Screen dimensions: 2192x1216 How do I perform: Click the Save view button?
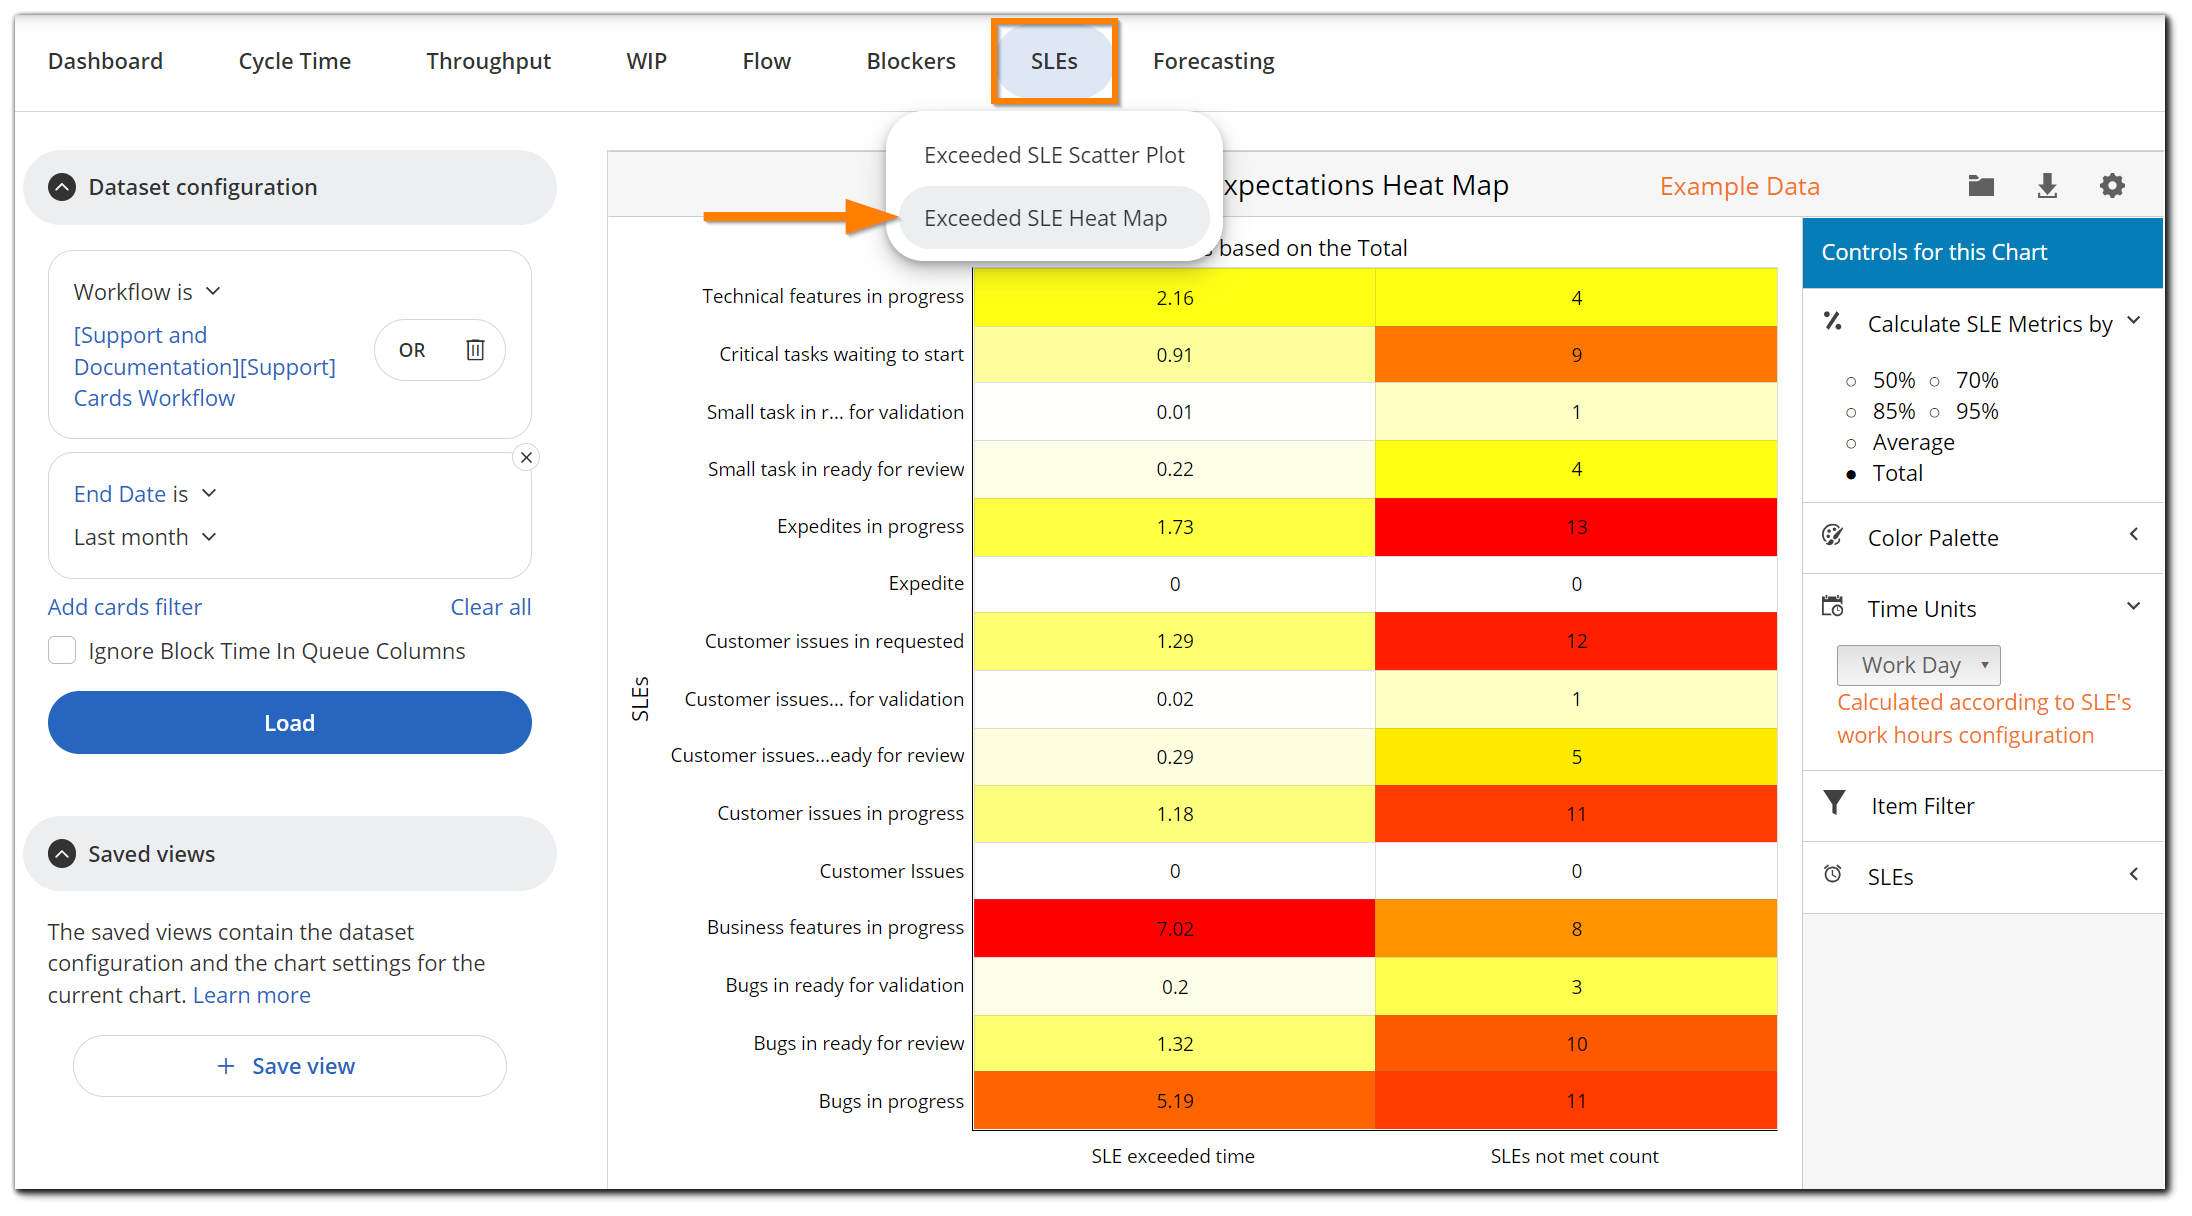(290, 1066)
